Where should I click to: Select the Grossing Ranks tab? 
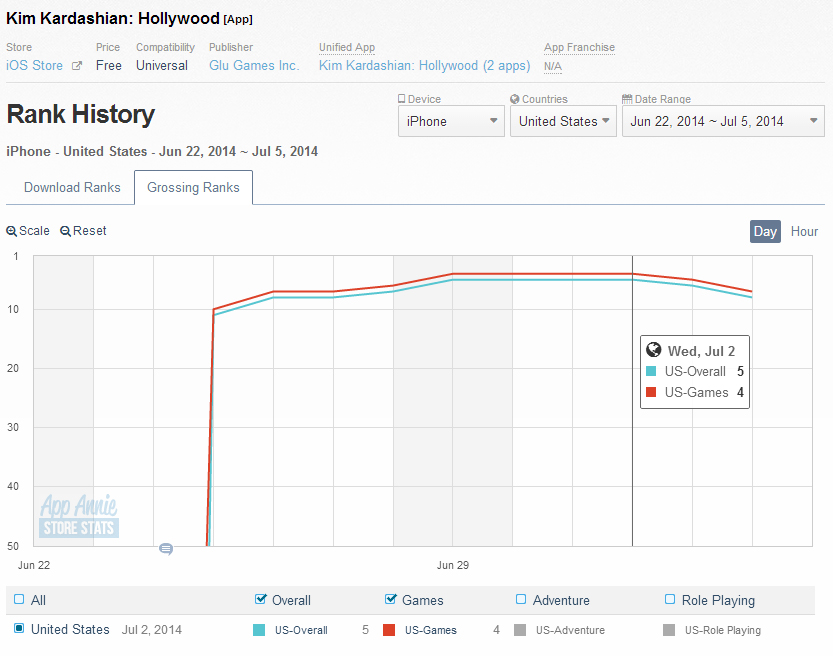point(193,188)
